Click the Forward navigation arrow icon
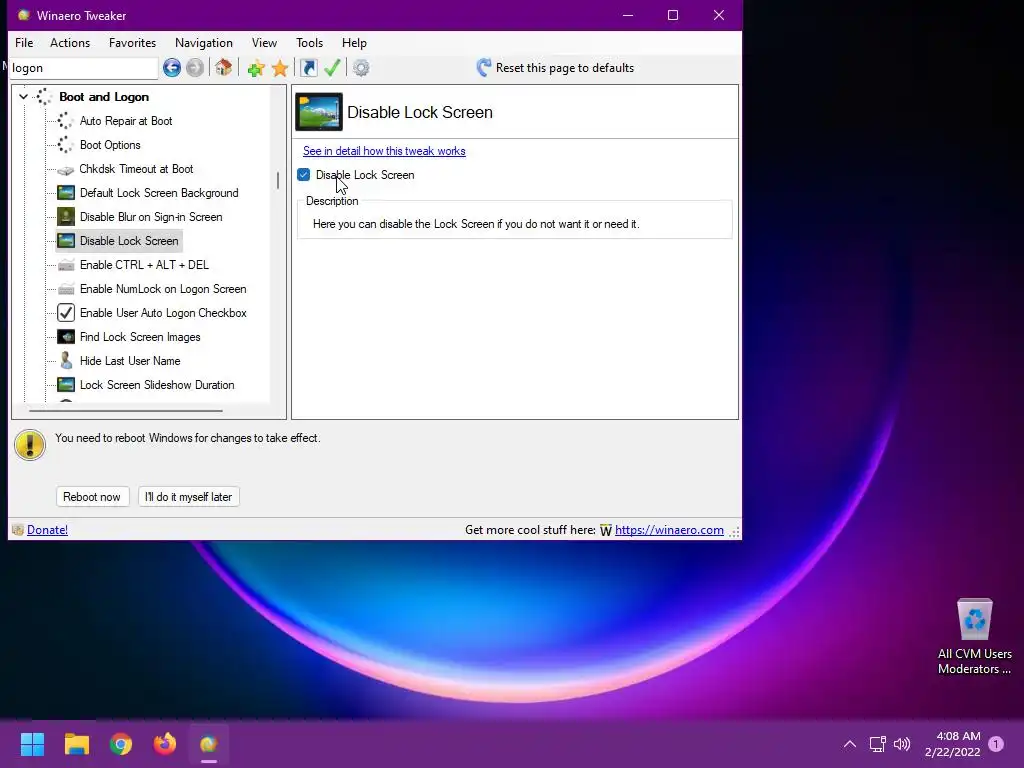1024x768 pixels. pos(195,67)
